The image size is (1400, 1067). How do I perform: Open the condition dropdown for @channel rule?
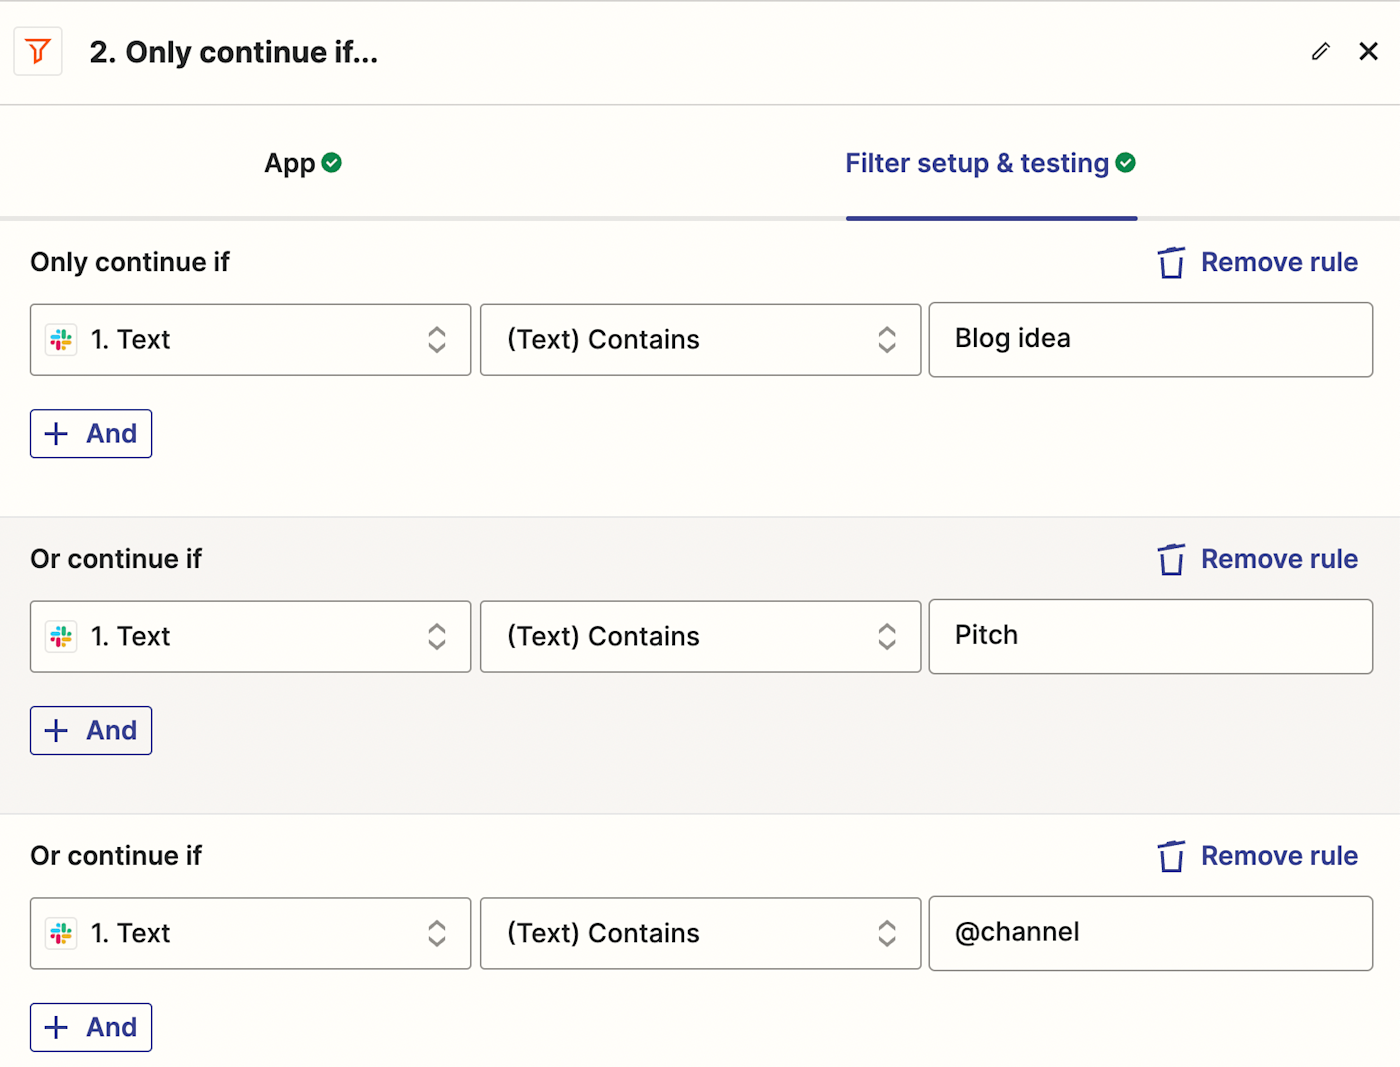click(700, 934)
